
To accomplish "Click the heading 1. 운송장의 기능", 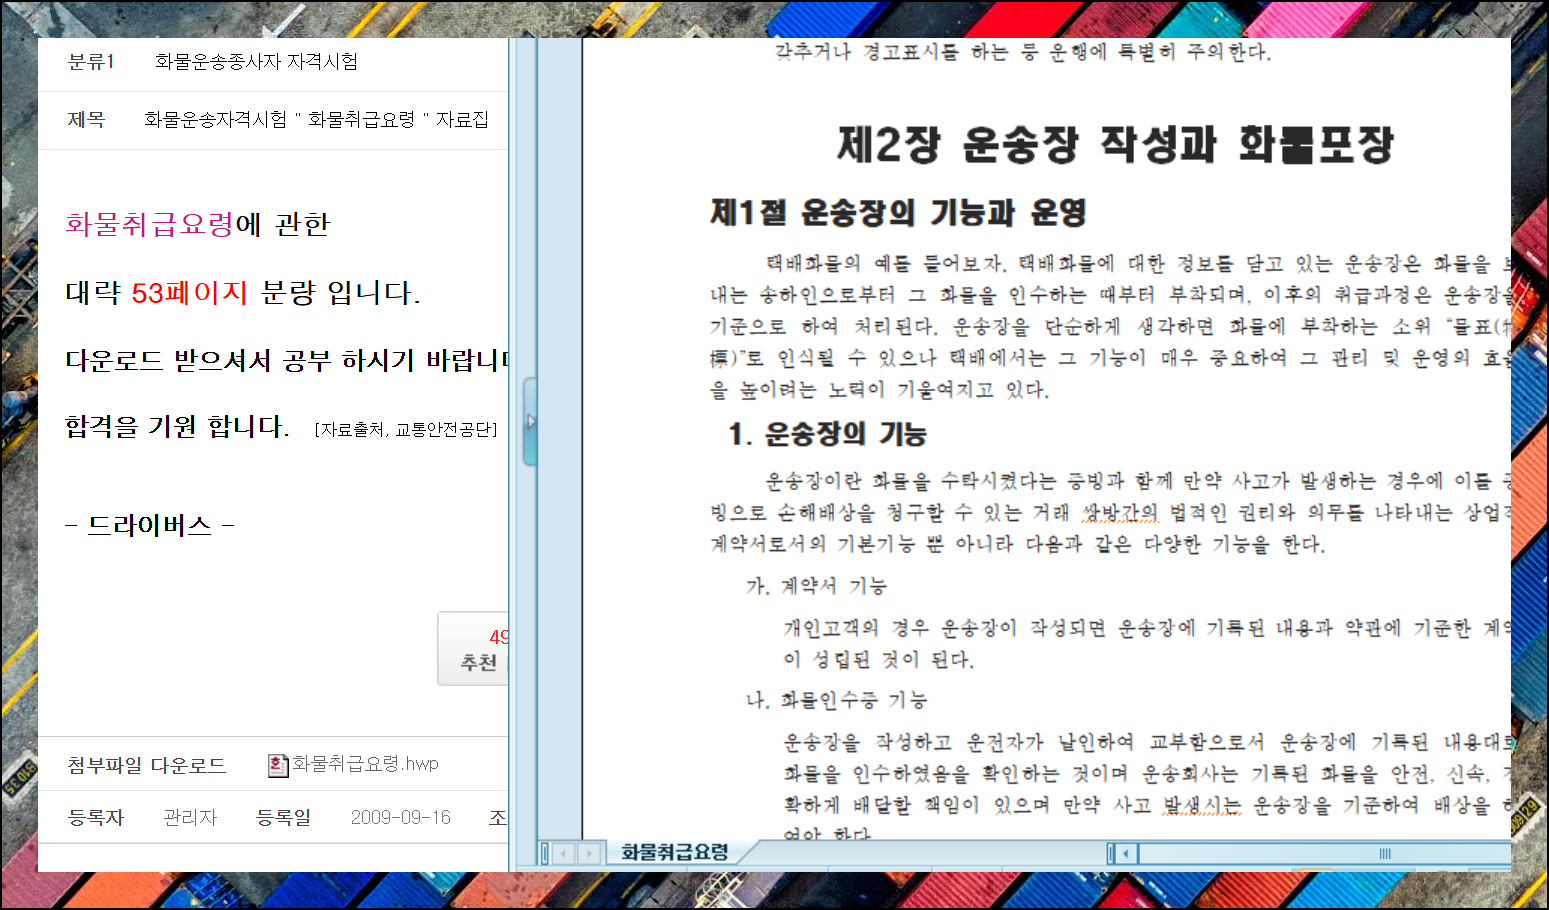I will click(x=828, y=434).
